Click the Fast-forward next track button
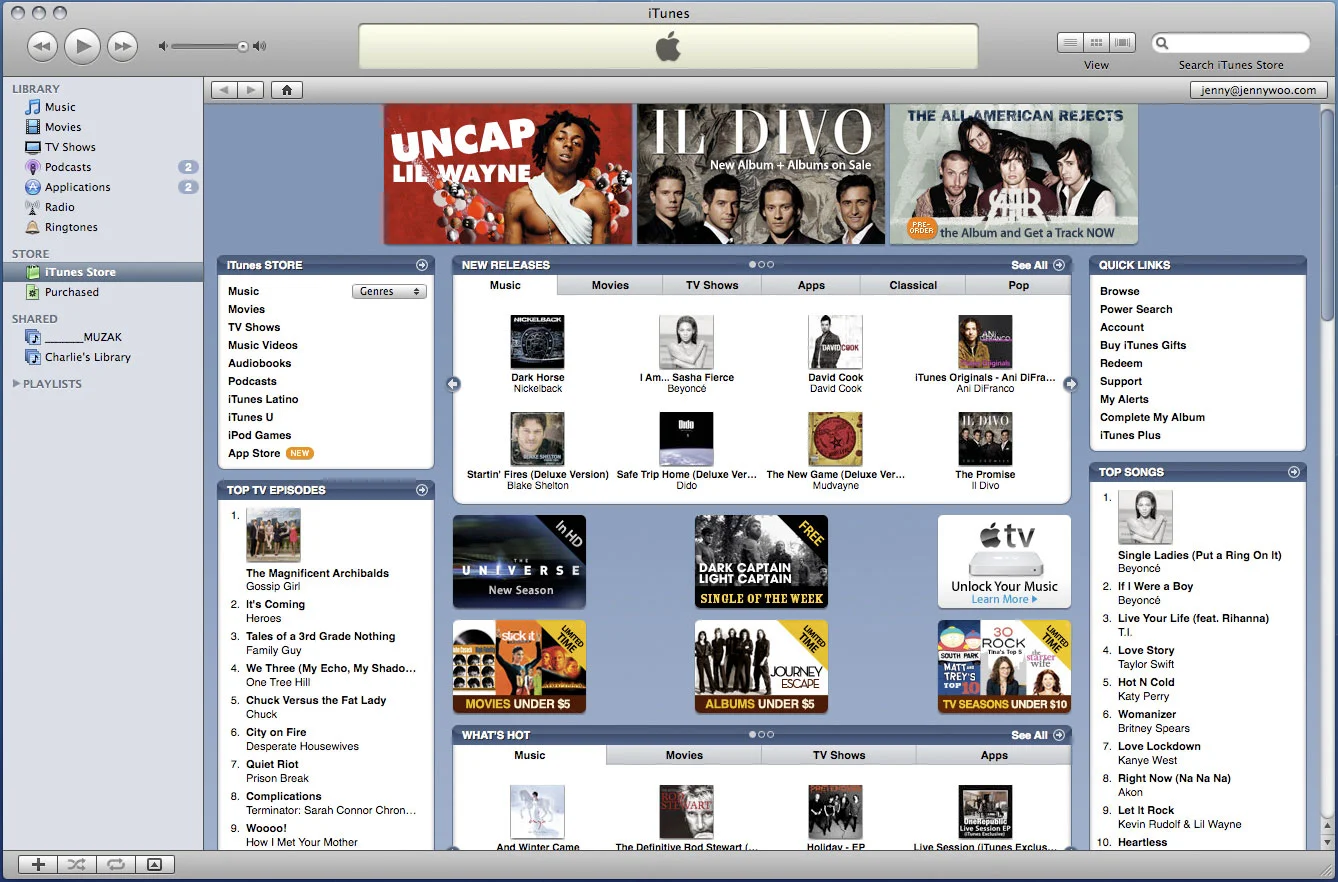Viewport: 1338px width, 882px height. pos(122,45)
